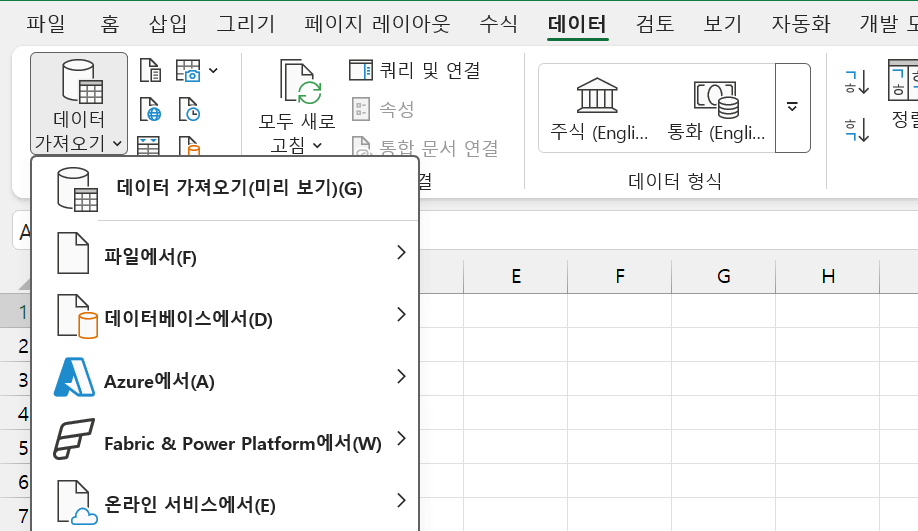This screenshot has height=531, width=918.
Task: Open Recent Sources clock-page icon
Action: 189,109
